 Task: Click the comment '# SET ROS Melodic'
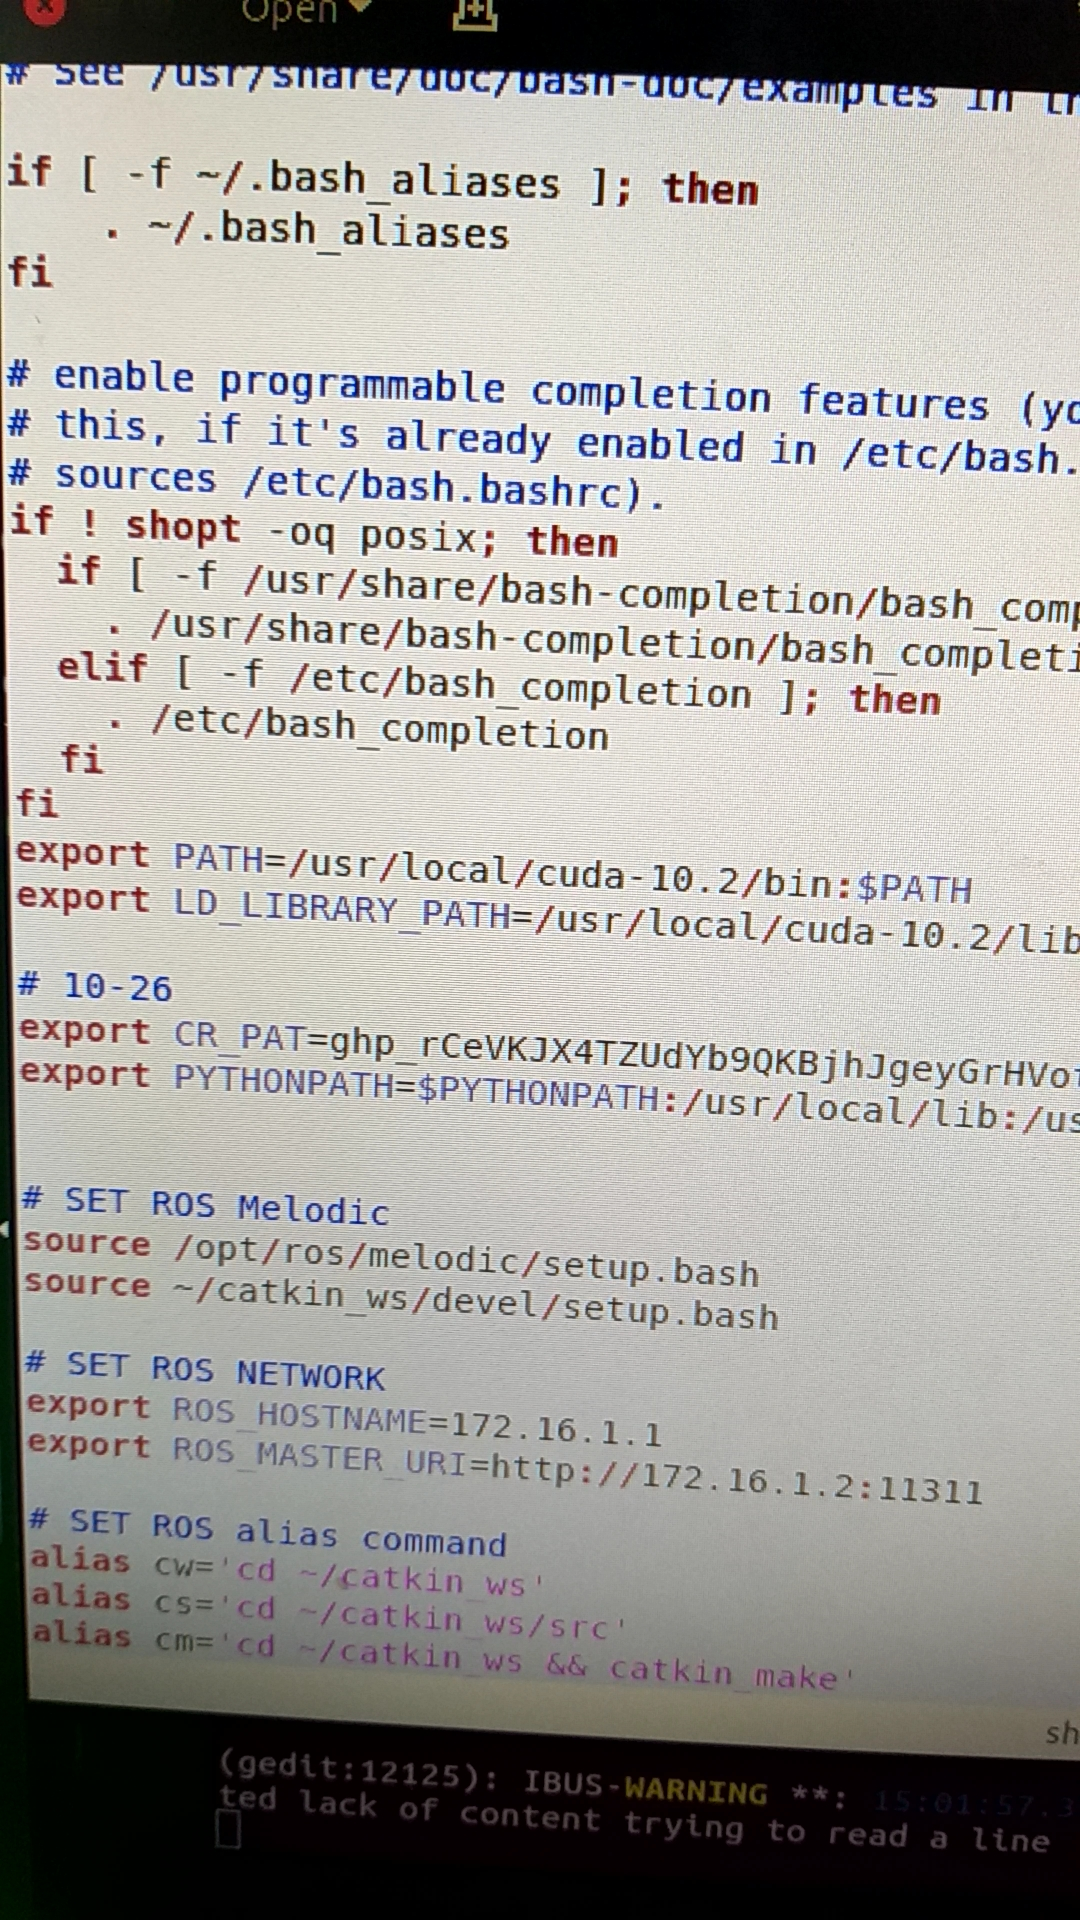click(206, 1205)
